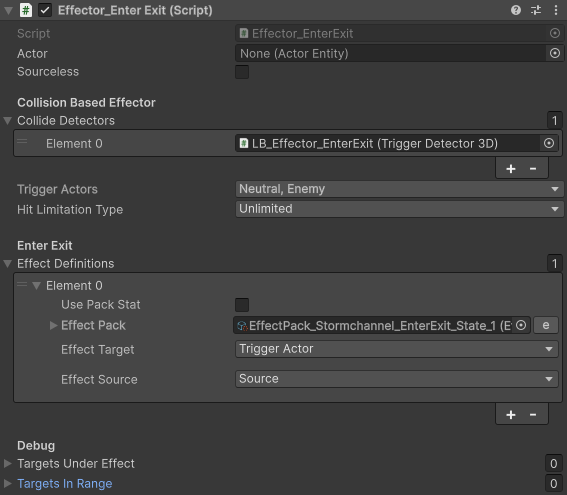Open component help reference icon
Image resolution: width=567 pixels, height=495 pixels.
[x=516, y=10]
